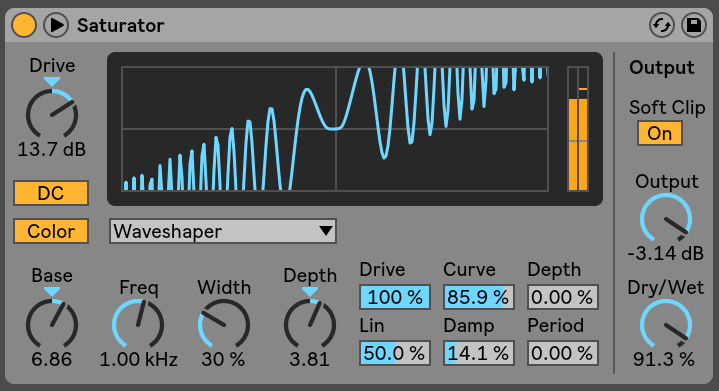Click the Width knob

[224, 324]
